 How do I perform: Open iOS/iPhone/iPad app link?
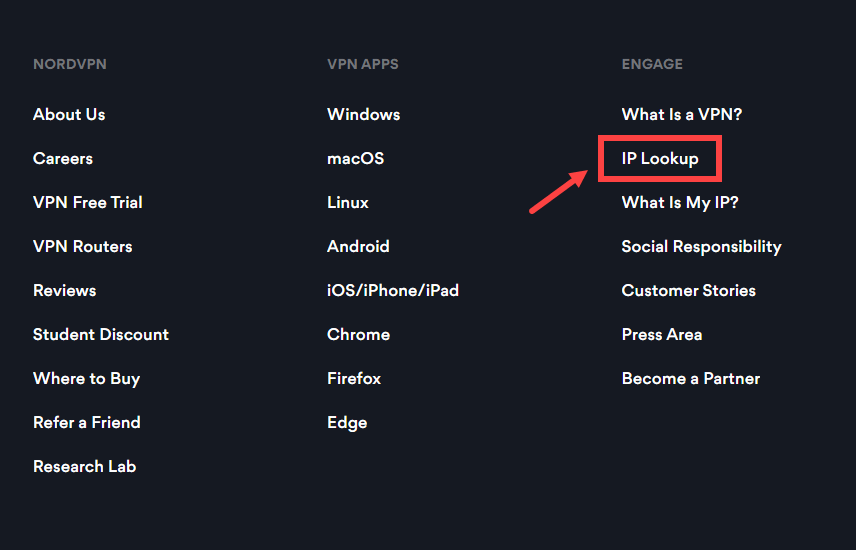click(393, 291)
